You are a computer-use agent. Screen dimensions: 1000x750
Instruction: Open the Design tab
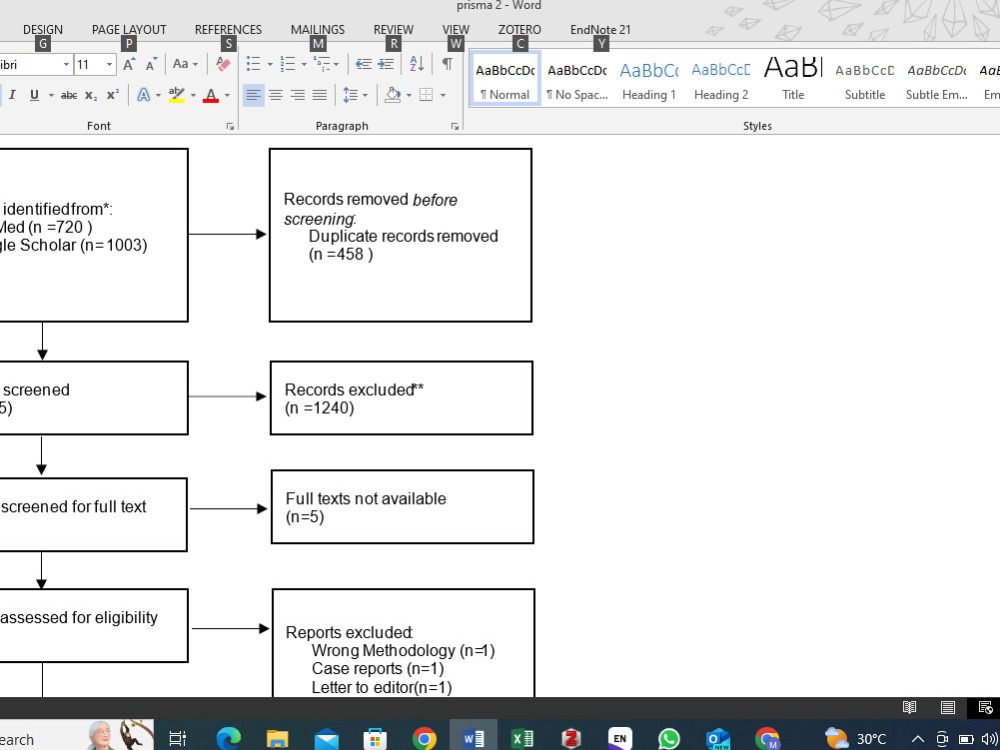pyautogui.click(x=43, y=29)
